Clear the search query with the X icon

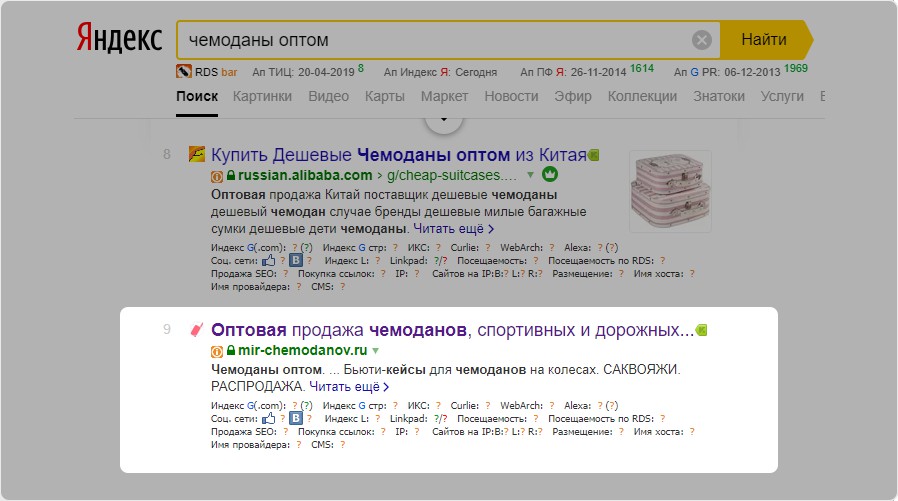[x=702, y=40]
